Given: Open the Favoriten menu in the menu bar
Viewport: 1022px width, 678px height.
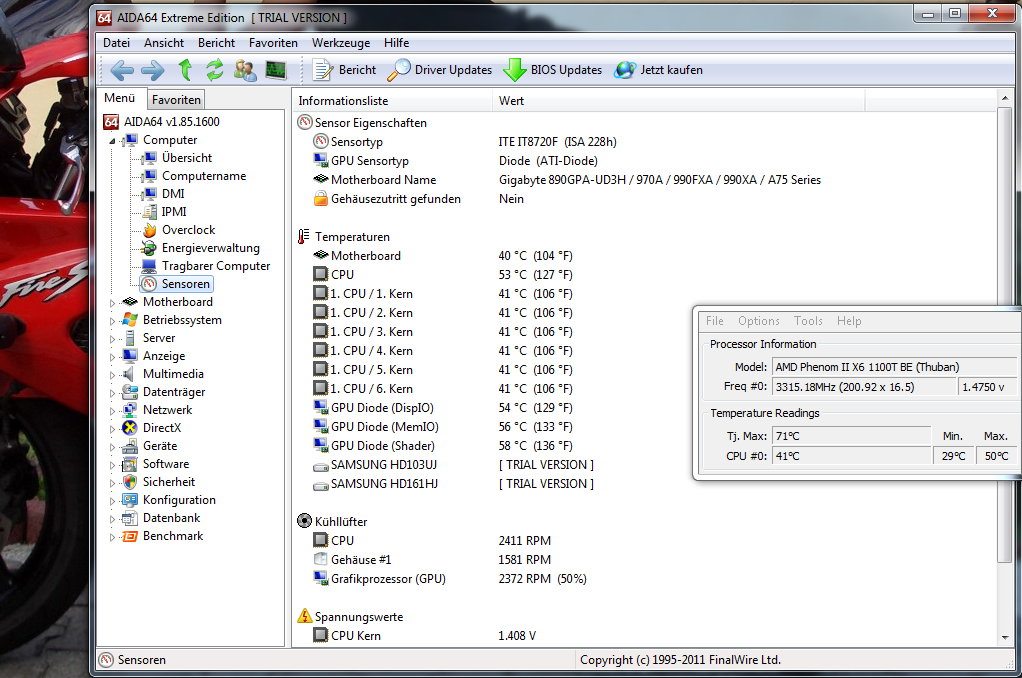Looking at the screenshot, I should point(273,43).
